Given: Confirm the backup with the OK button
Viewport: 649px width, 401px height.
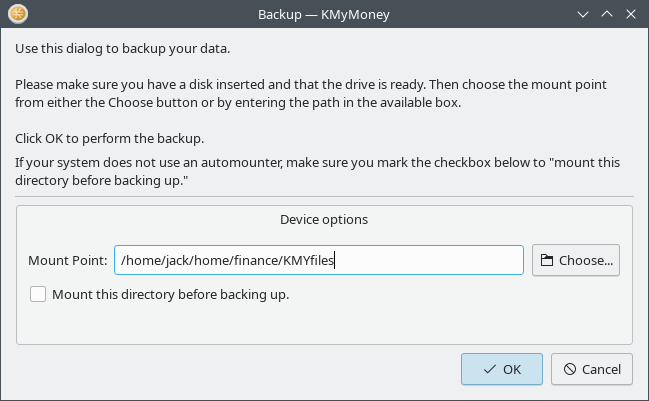Looking at the screenshot, I should pyautogui.click(x=502, y=369).
